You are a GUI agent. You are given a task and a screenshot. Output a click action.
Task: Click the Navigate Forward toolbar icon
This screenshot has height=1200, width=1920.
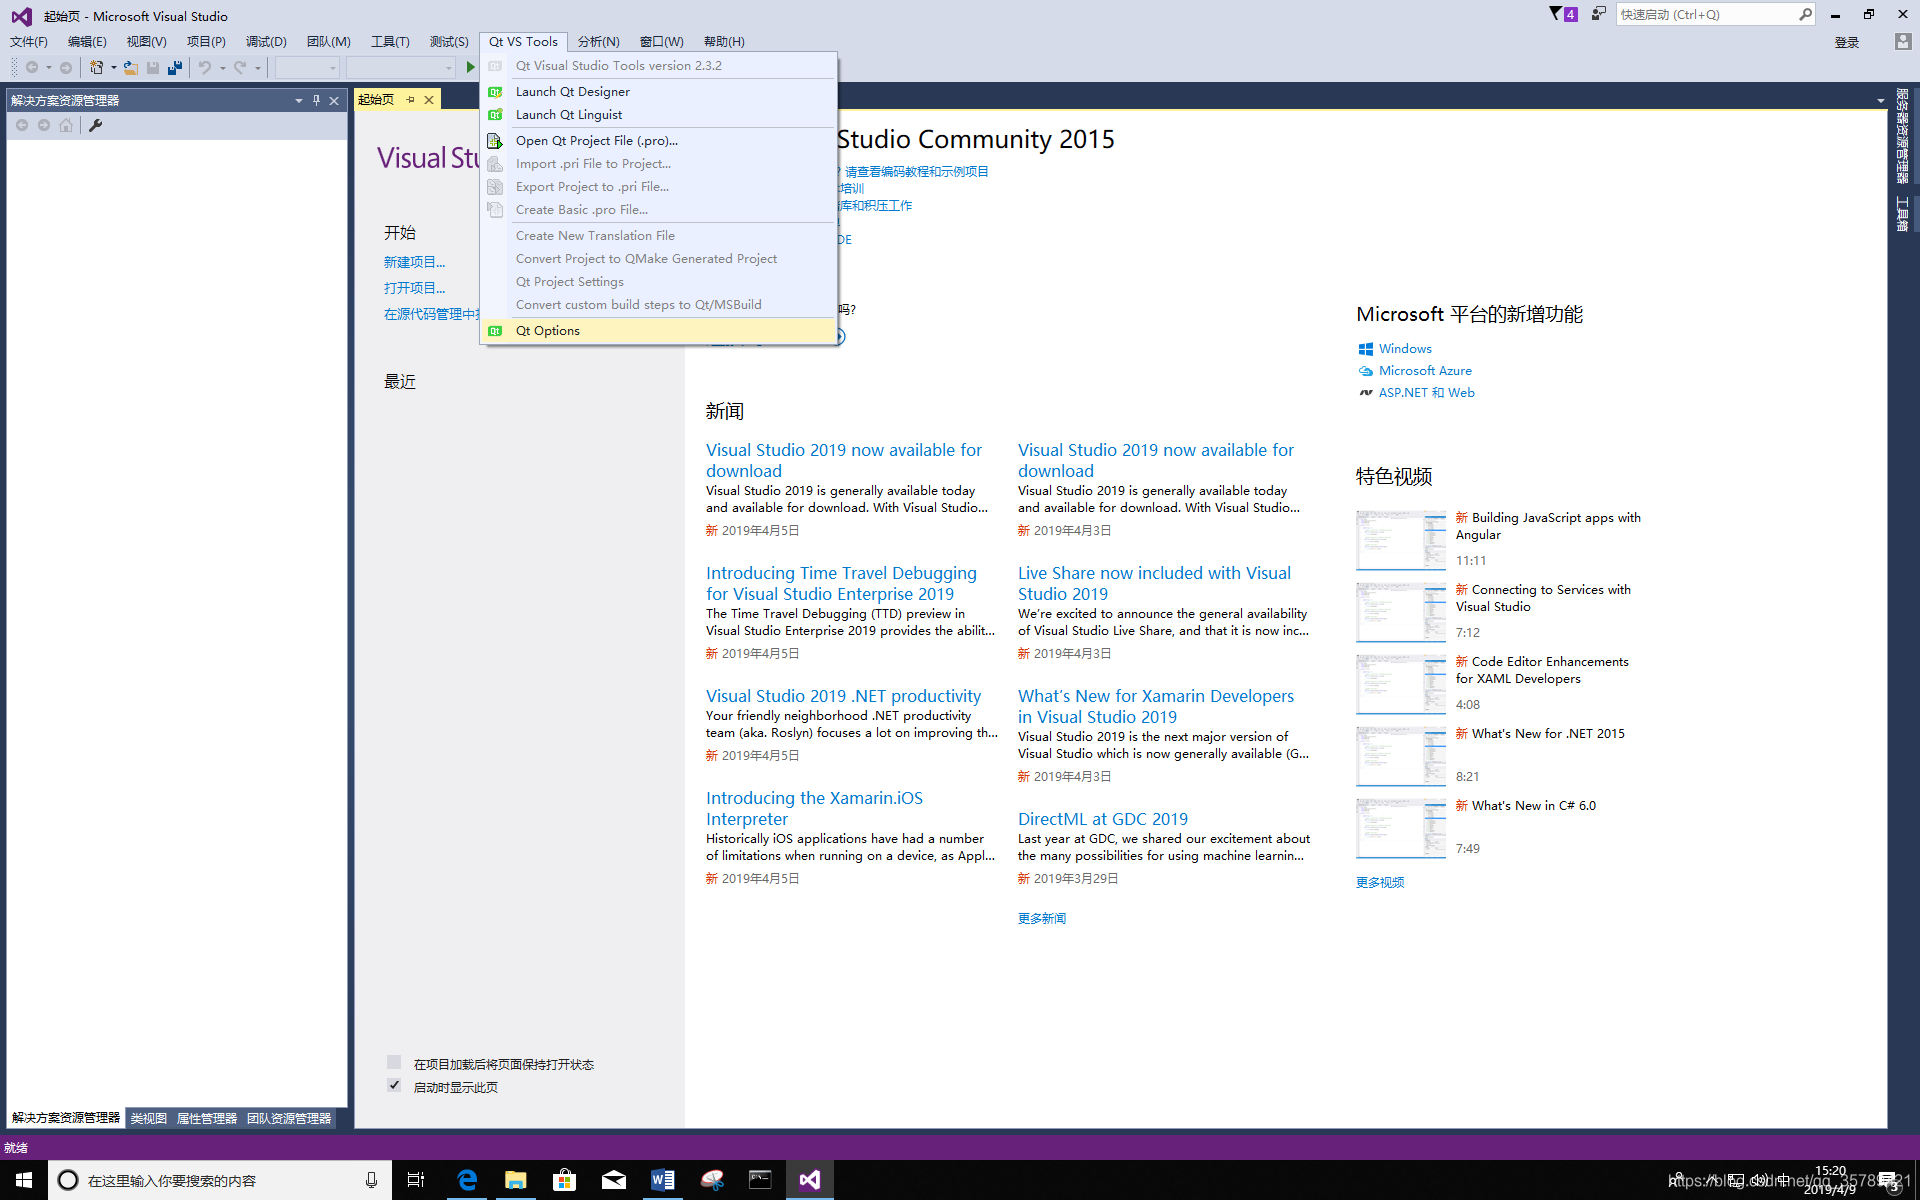click(x=66, y=67)
